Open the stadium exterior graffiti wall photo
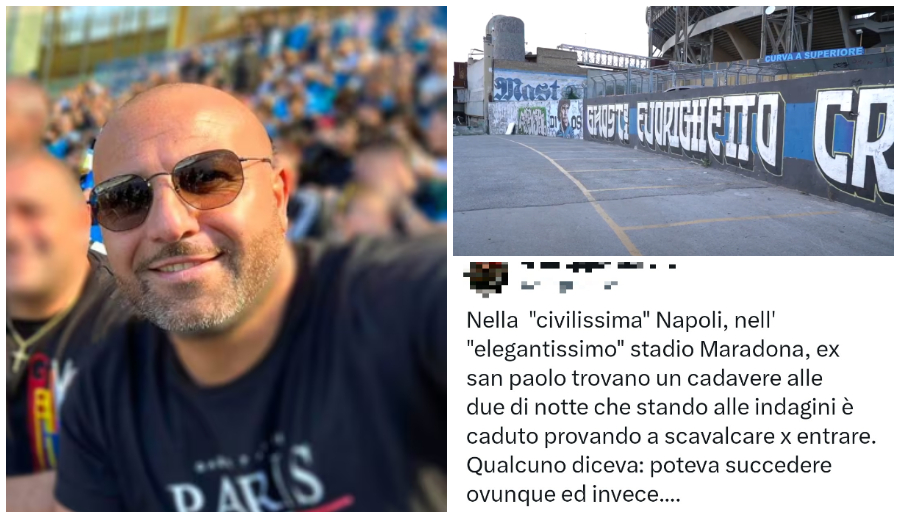The width and height of the screenshot is (900, 518). click(x=673, y=131)
